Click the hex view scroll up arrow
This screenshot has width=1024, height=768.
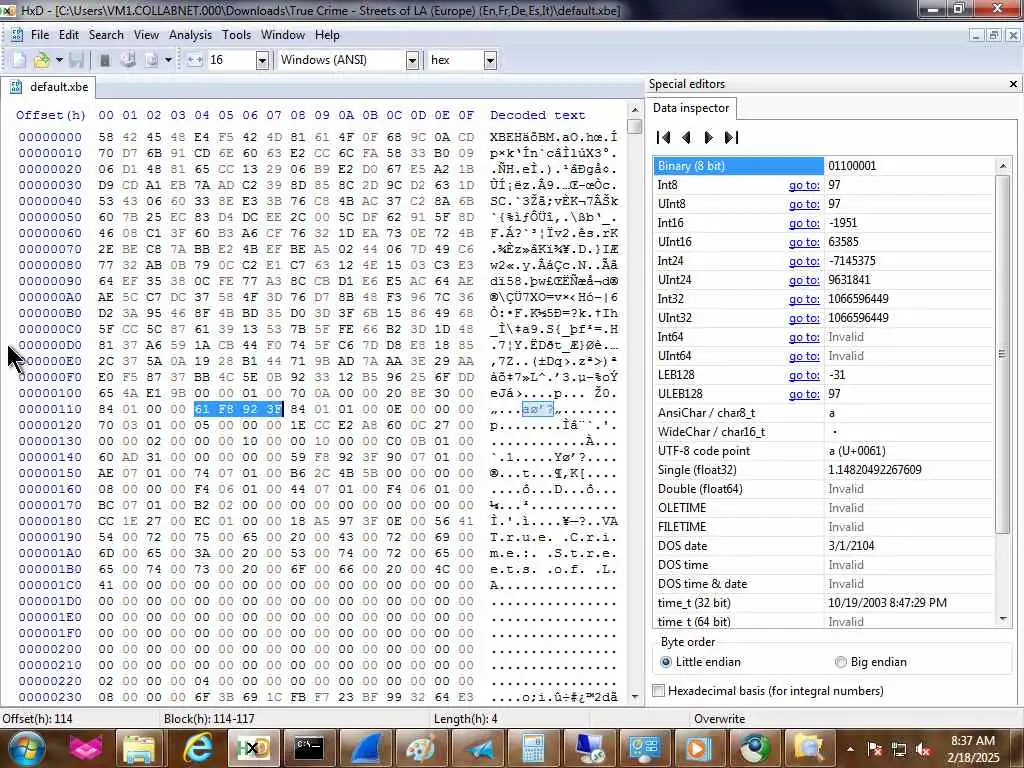click(x=634, y=110)
